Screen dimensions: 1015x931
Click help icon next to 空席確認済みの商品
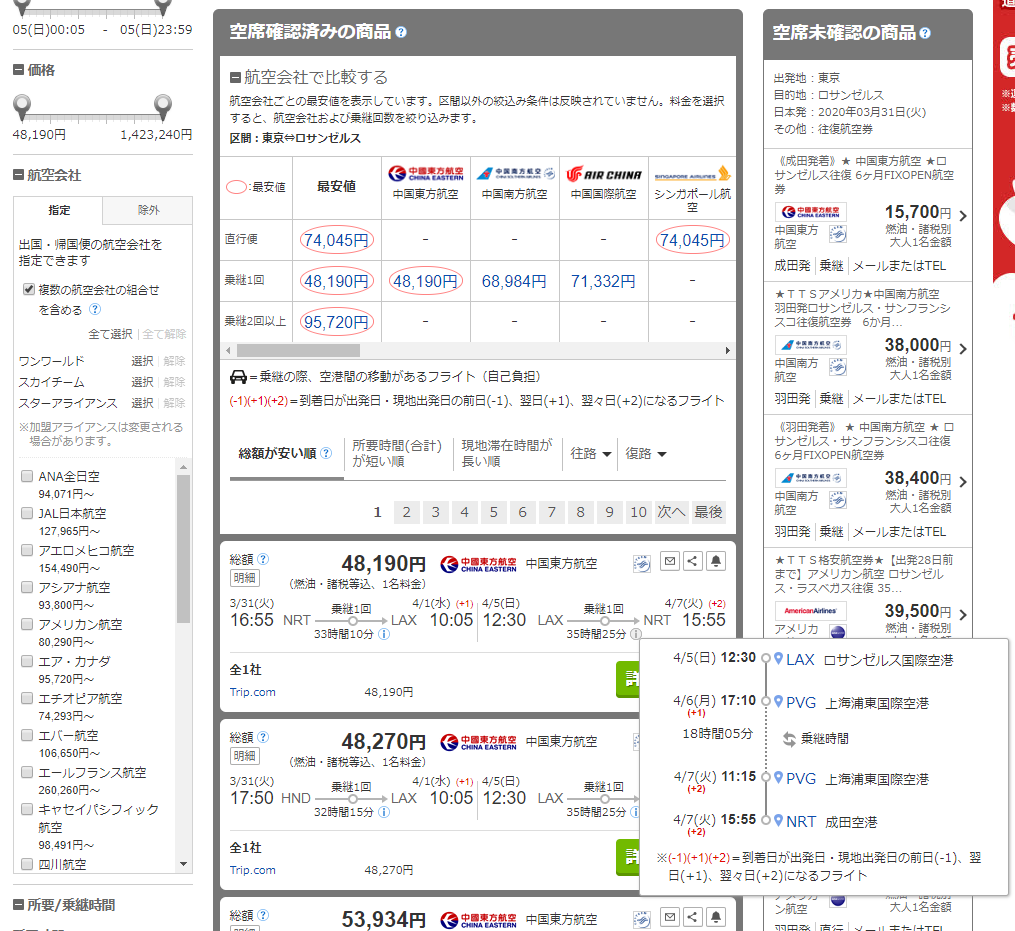pyautogui.click(x=401, y=32)
